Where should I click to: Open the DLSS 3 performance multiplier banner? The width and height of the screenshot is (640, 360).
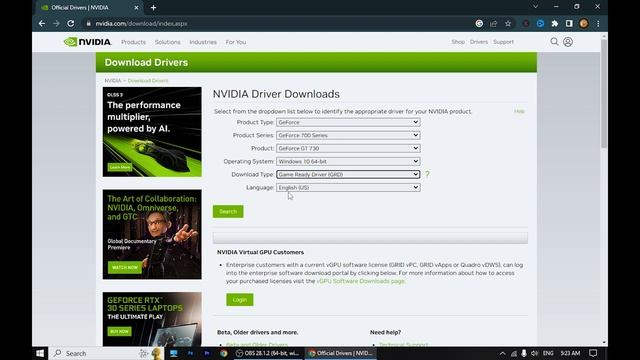(x=152, y=132)
